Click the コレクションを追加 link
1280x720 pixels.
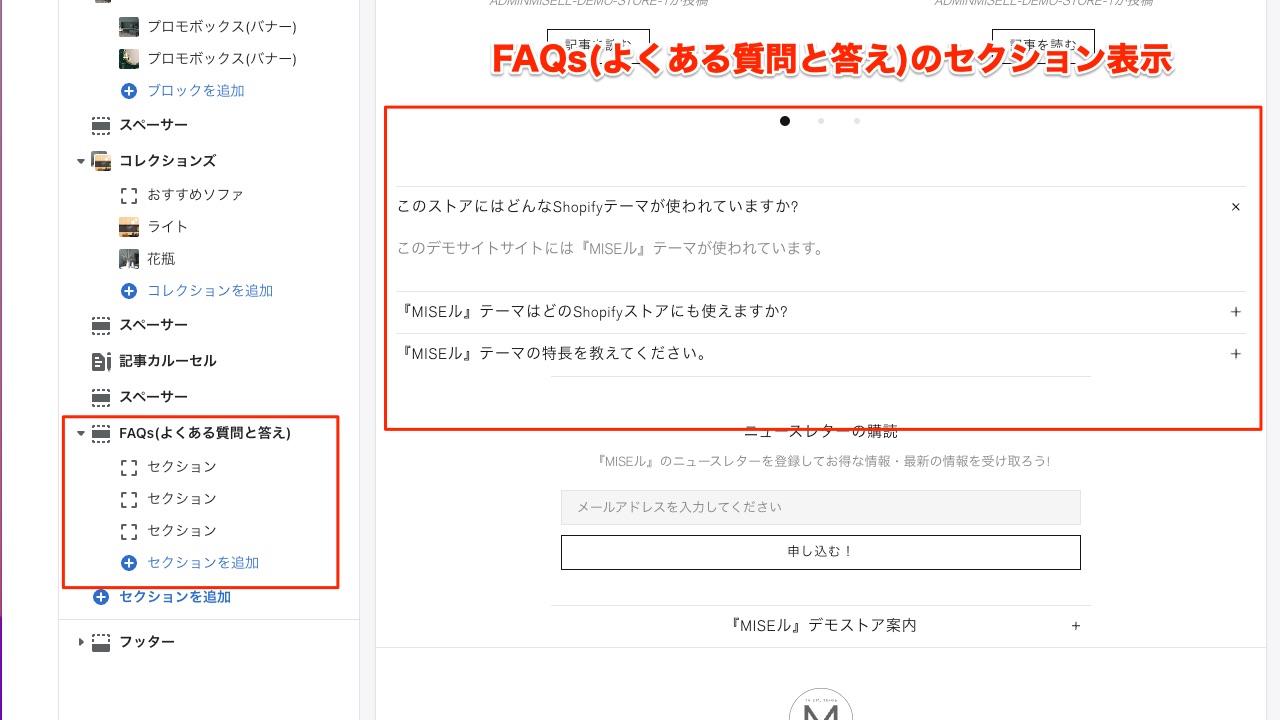coord(210,291)
